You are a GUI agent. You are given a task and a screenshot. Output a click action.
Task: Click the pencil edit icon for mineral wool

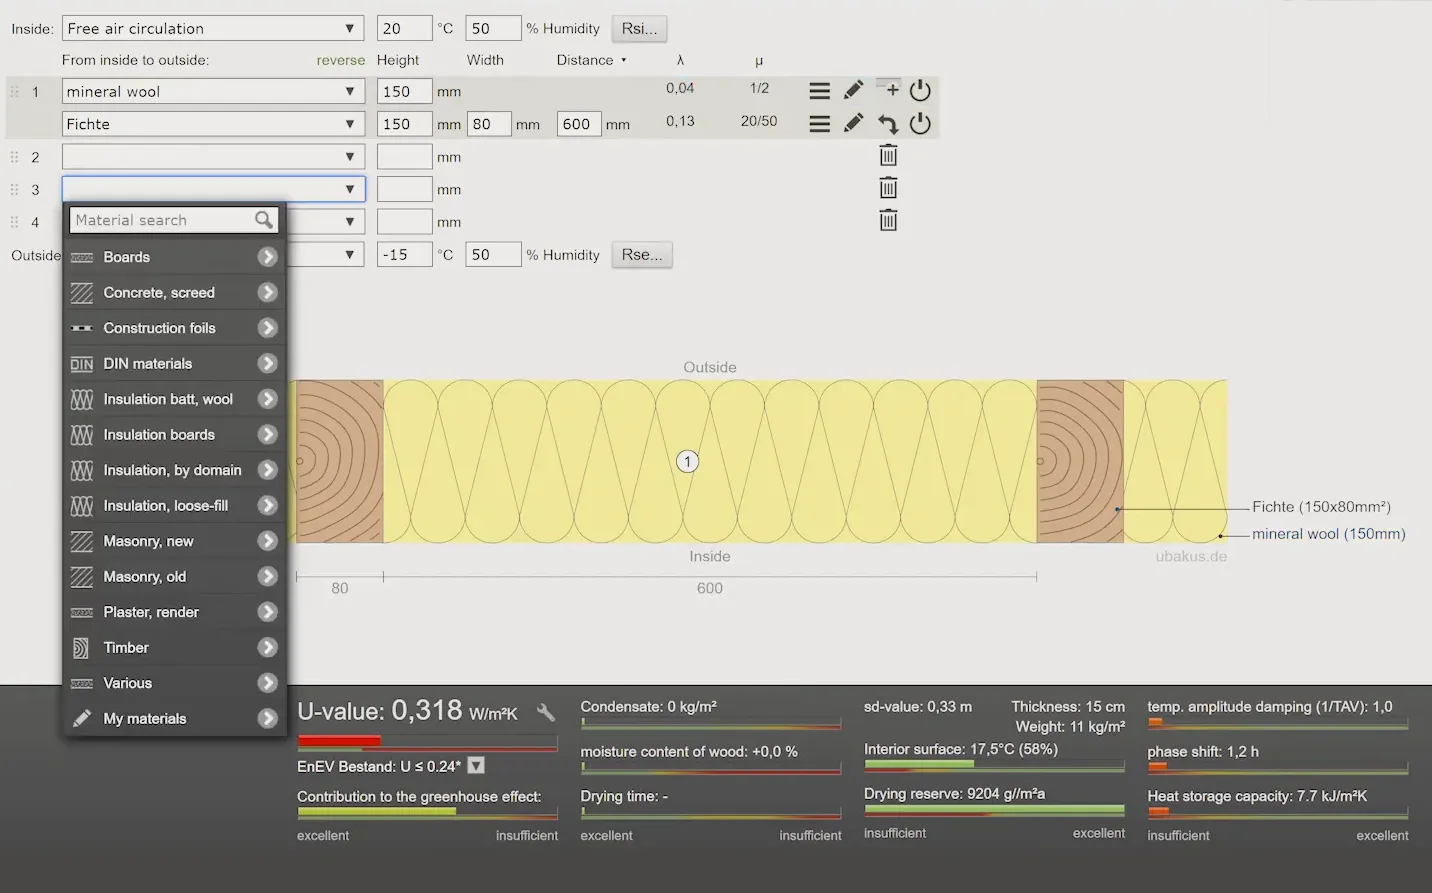pyautogui.click(x=853, y=90)
